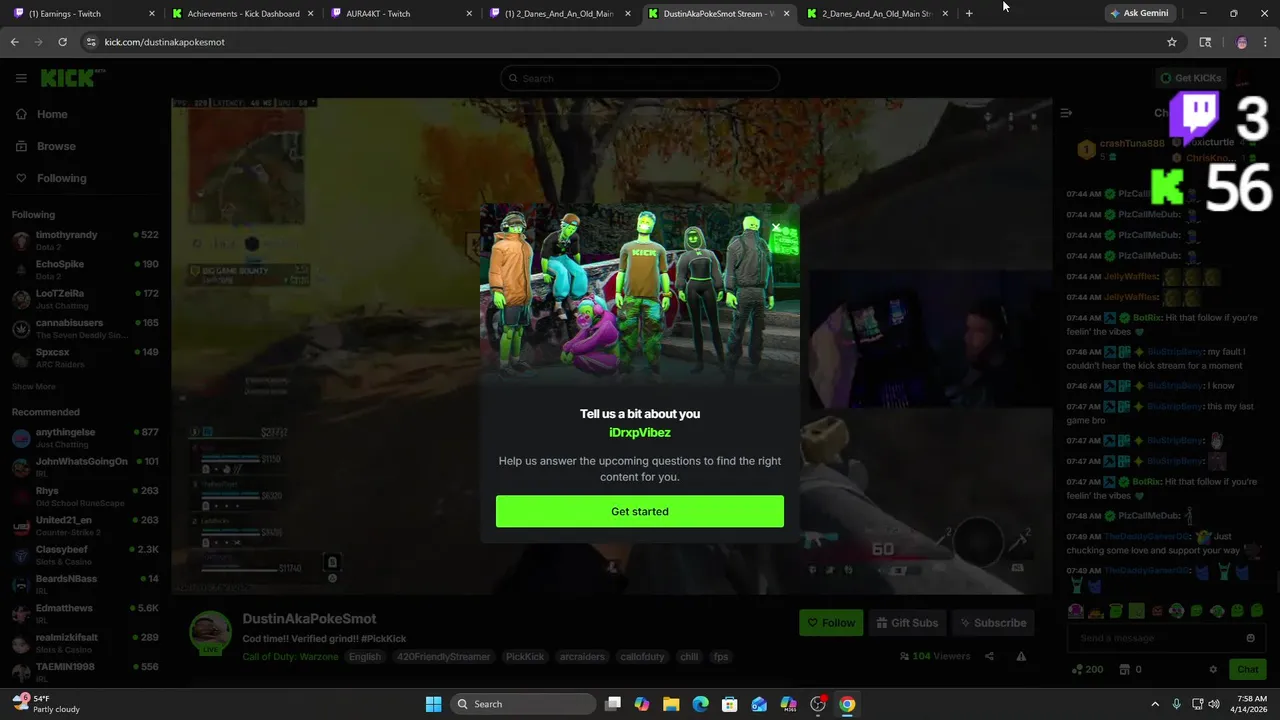Open LooTZeiRa followed channel
The image size is (1280, 720).
click(85, 299)
